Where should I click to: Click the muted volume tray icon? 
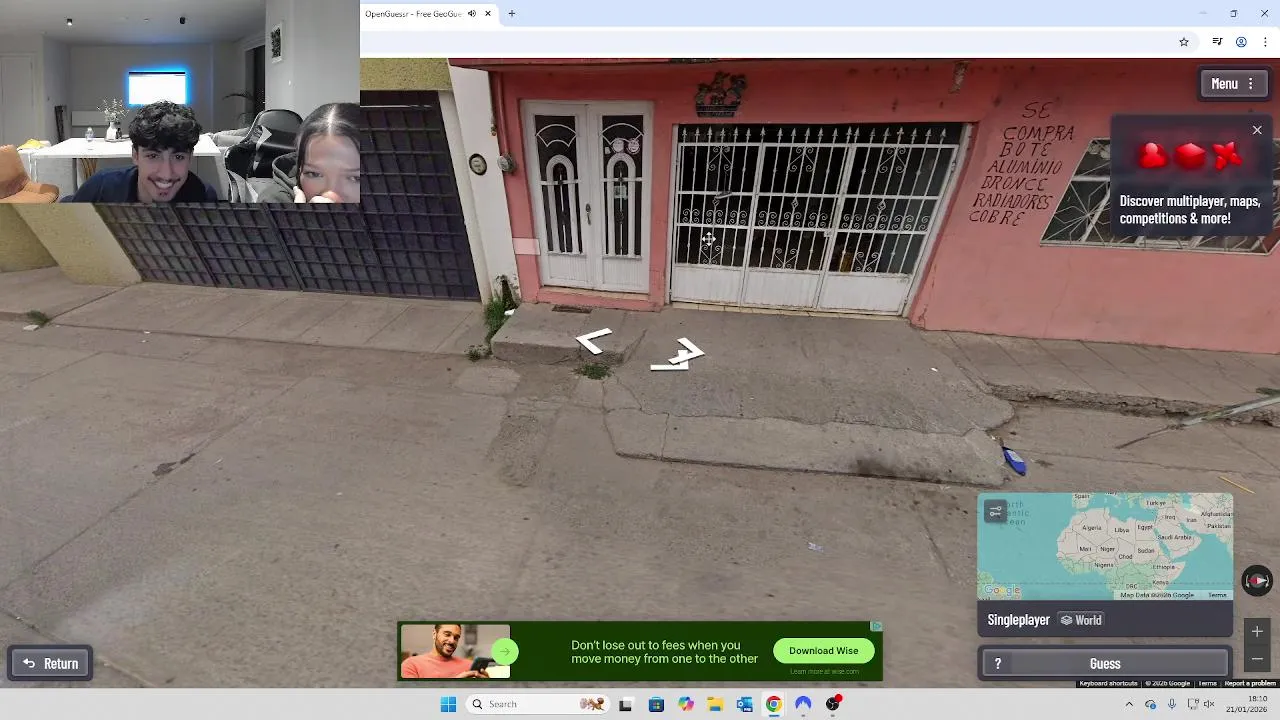(x=1209, y=704)
